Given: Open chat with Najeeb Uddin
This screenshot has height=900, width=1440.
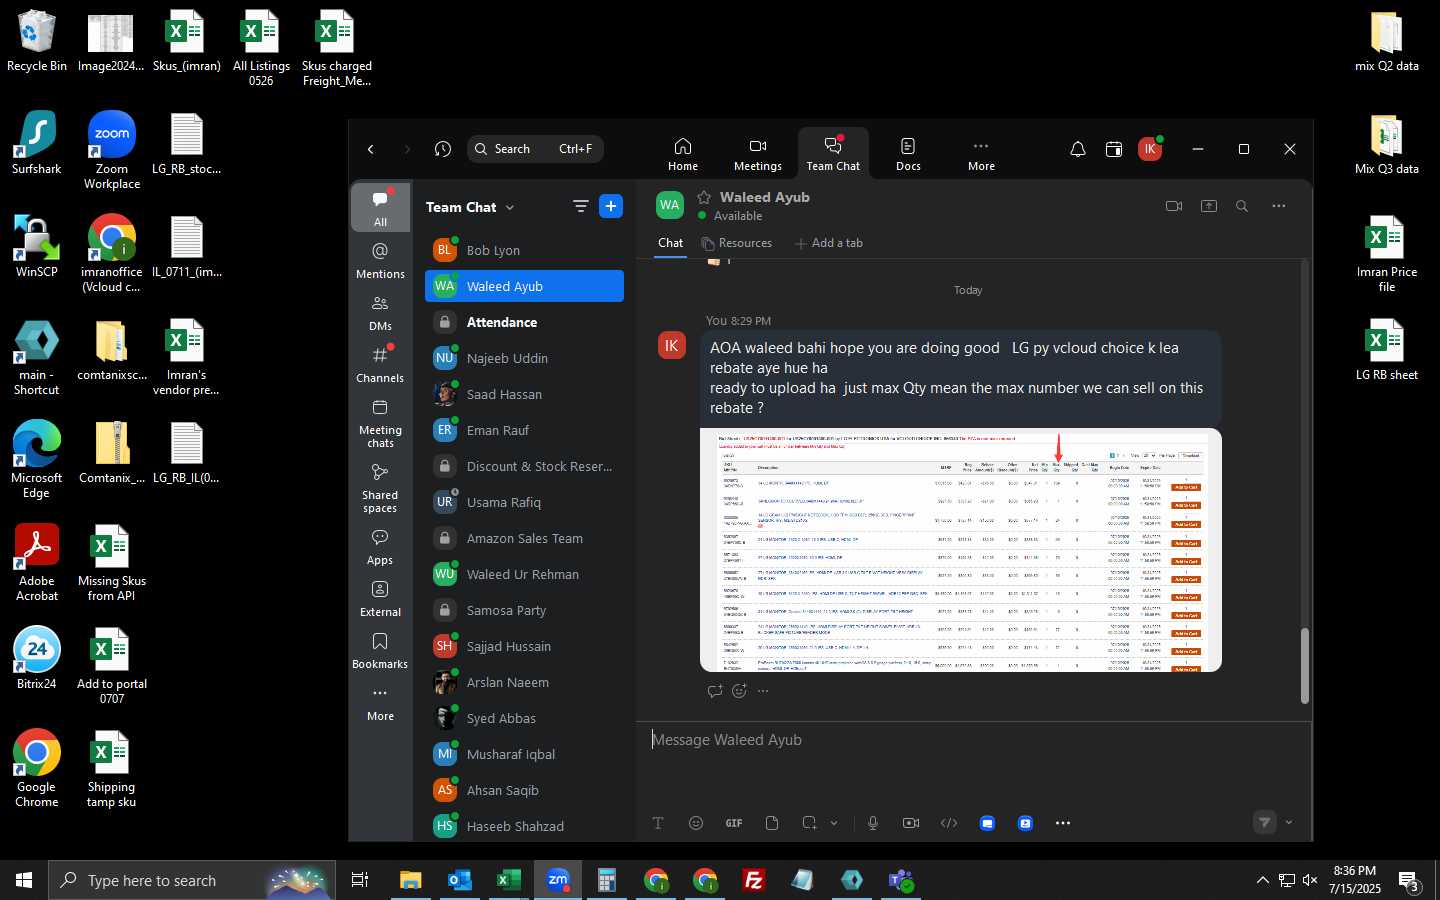Looking at the screenshot, I should (x=524, y=358).
